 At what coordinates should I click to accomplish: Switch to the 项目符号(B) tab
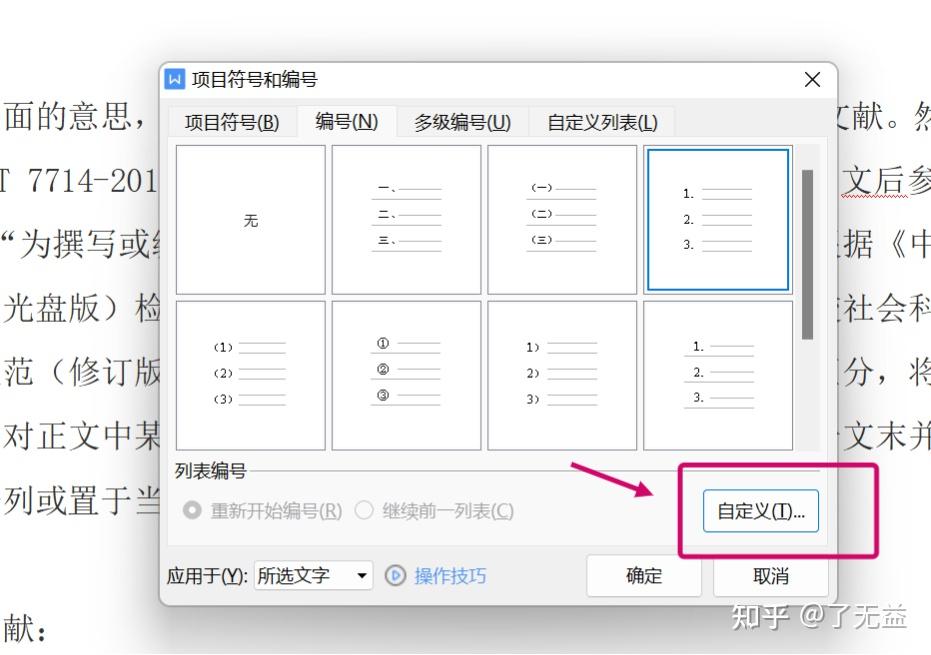coord(232,122)
